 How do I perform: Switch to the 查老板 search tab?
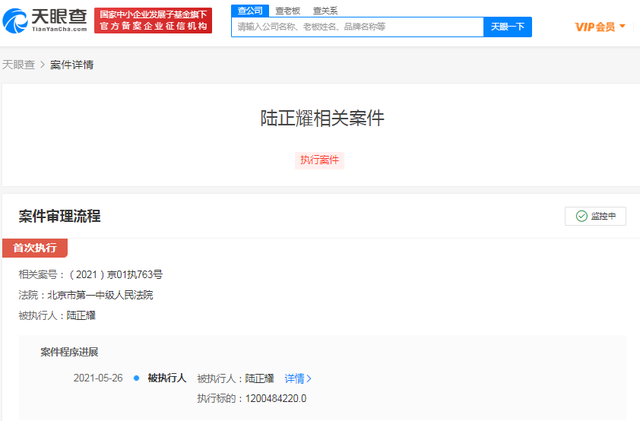(288, 10)
